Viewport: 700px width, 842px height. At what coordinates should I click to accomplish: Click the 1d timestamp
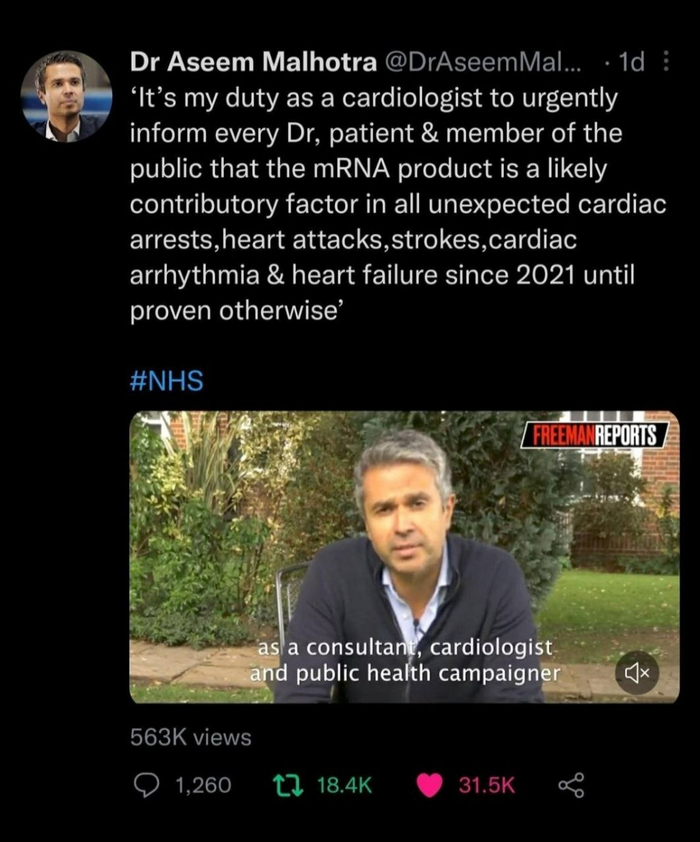(x=630, y=63)
